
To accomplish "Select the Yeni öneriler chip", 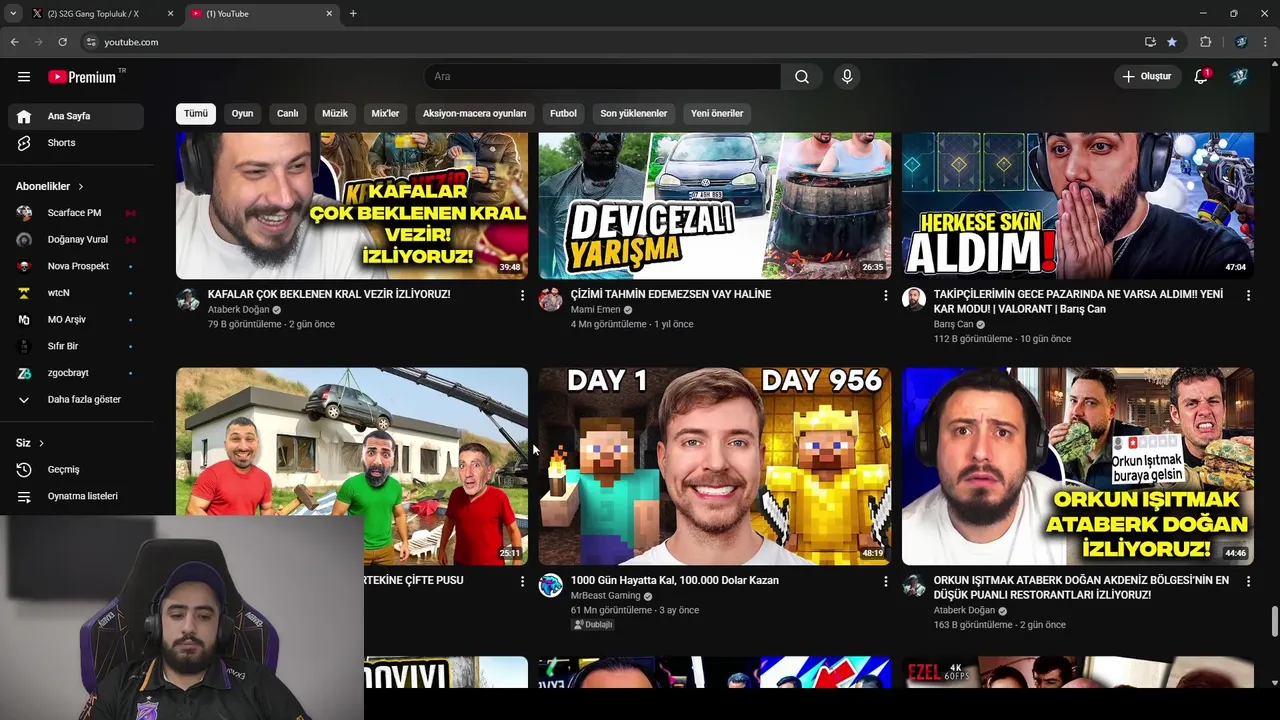I will pos(717,114).
